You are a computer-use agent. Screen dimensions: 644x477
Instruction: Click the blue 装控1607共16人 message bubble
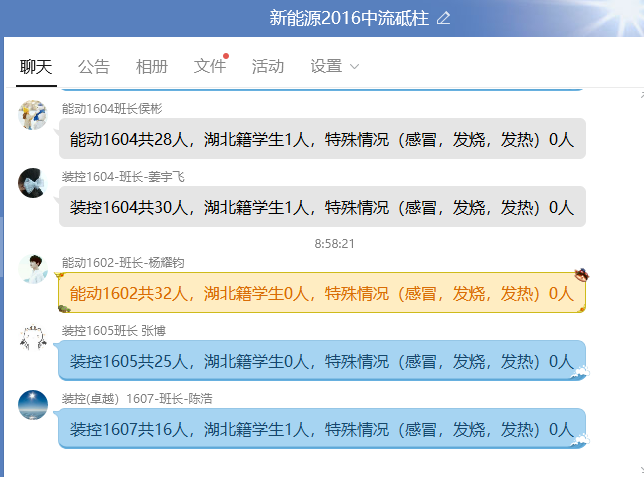pyautogui.click(x=321, y=429)
